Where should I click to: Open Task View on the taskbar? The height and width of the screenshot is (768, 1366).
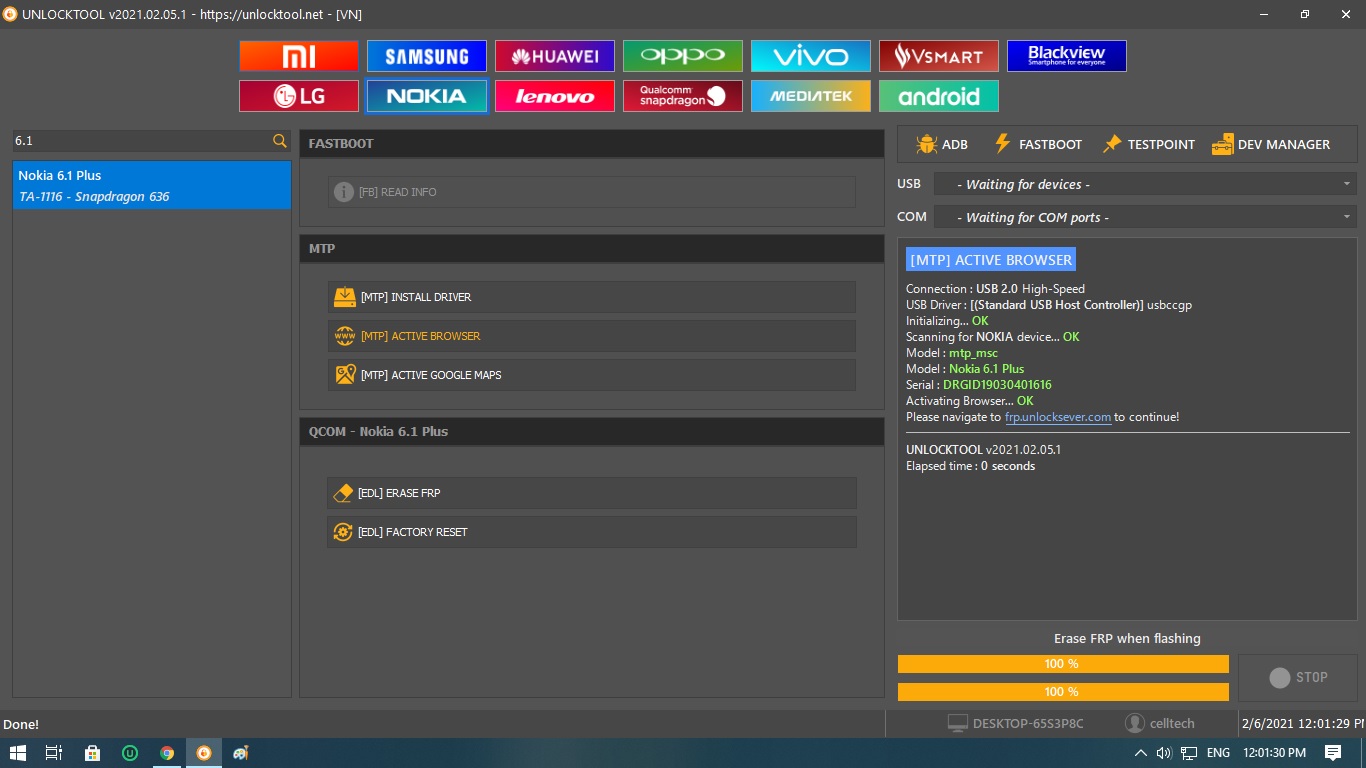click(x=54, y=753)
